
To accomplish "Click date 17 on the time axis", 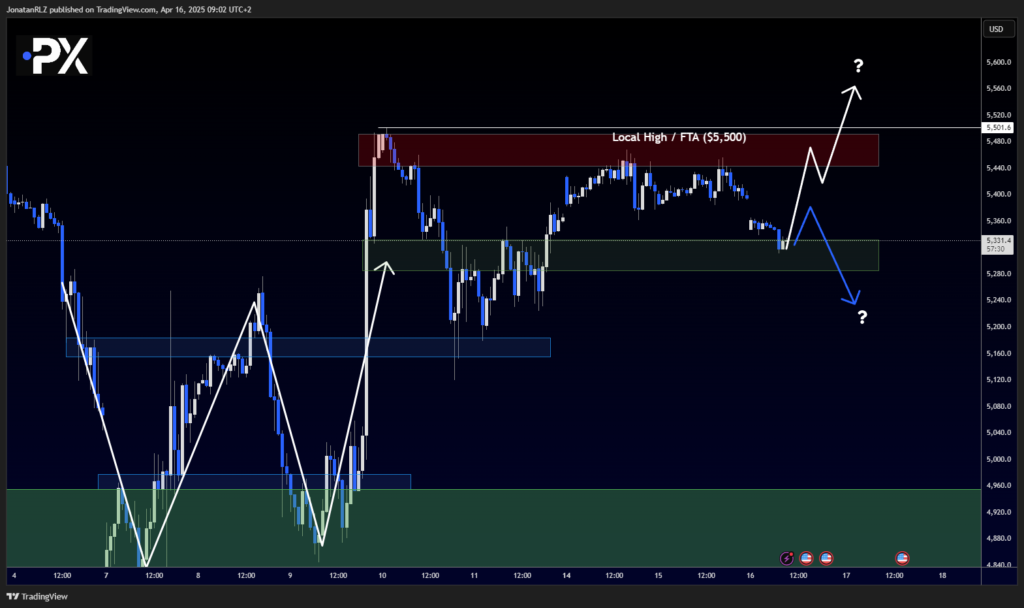I will (x=846, y=575).
